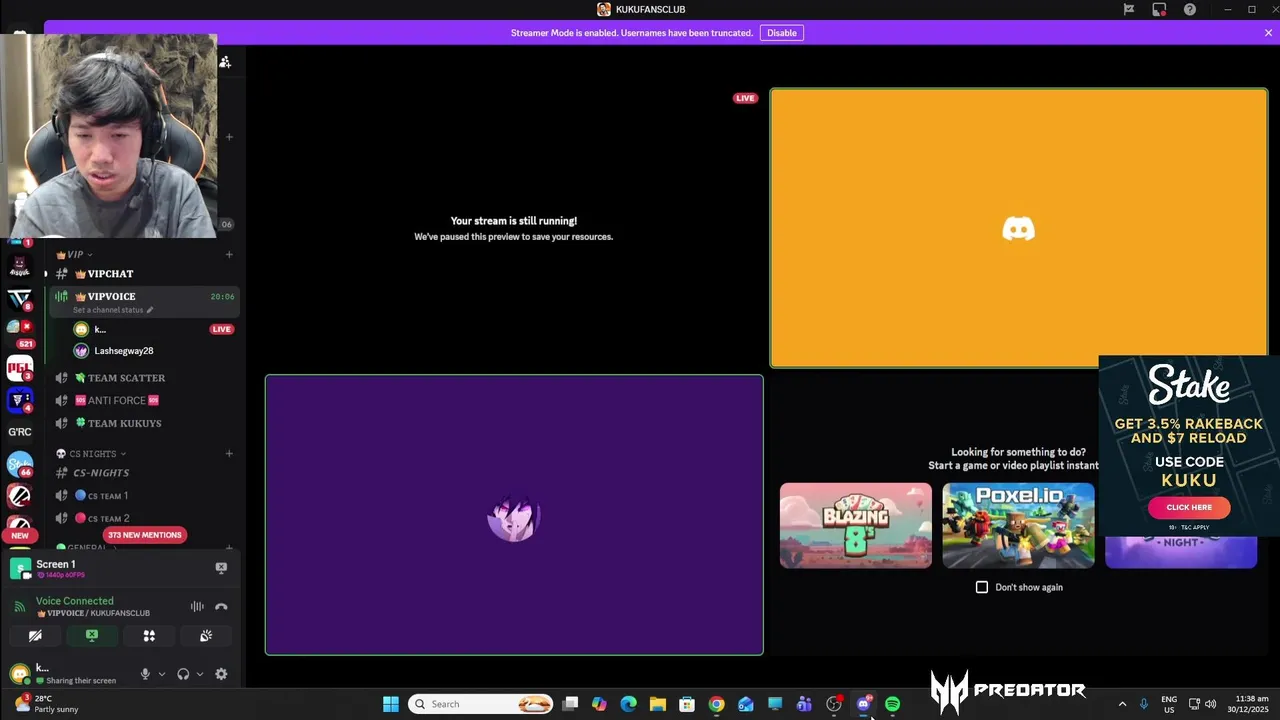Open the microphone input device dropdown
The width and height of the screenshot is (1280, 720).
click(161, 674)
